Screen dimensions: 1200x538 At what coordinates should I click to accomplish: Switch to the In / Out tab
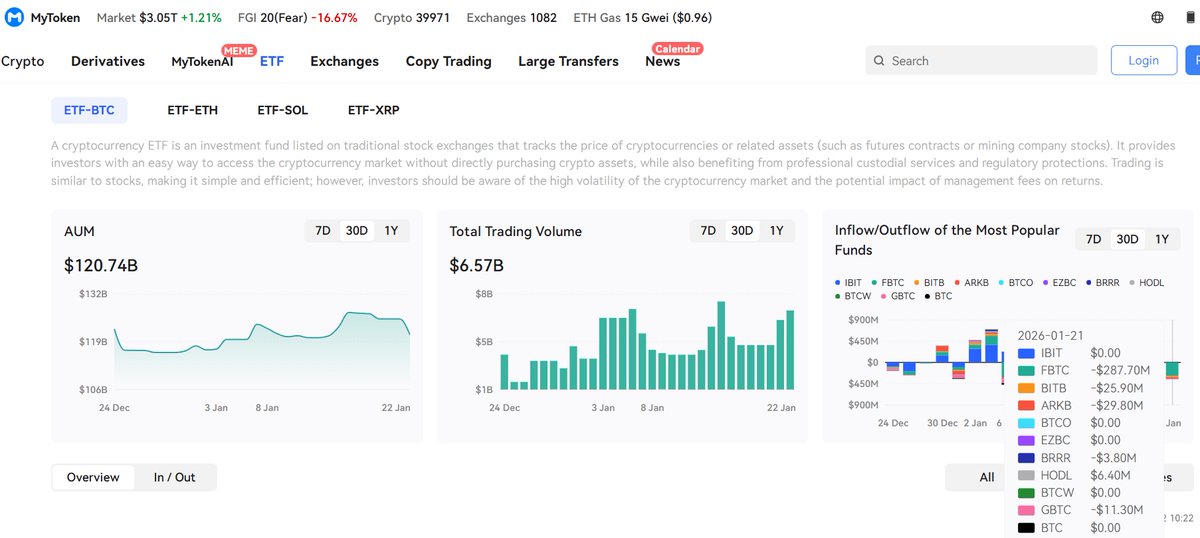point(174,477)
